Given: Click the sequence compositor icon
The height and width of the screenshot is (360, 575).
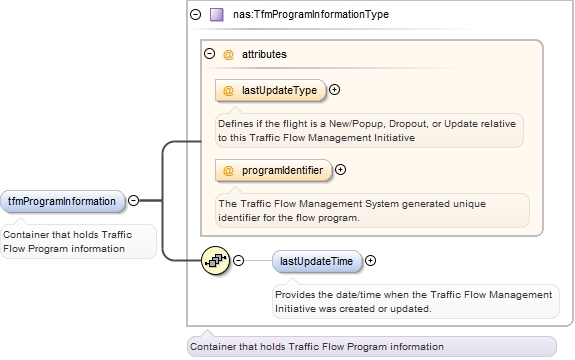Looking at the screenshot, I should pos(215,260).
